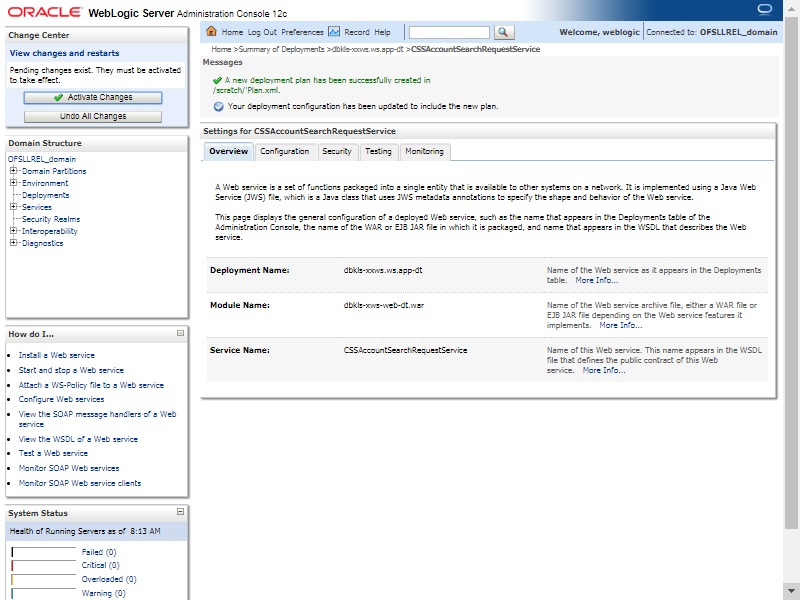Switch to the Security tab
The image size is (800, 600).
(x=337, y=152)
